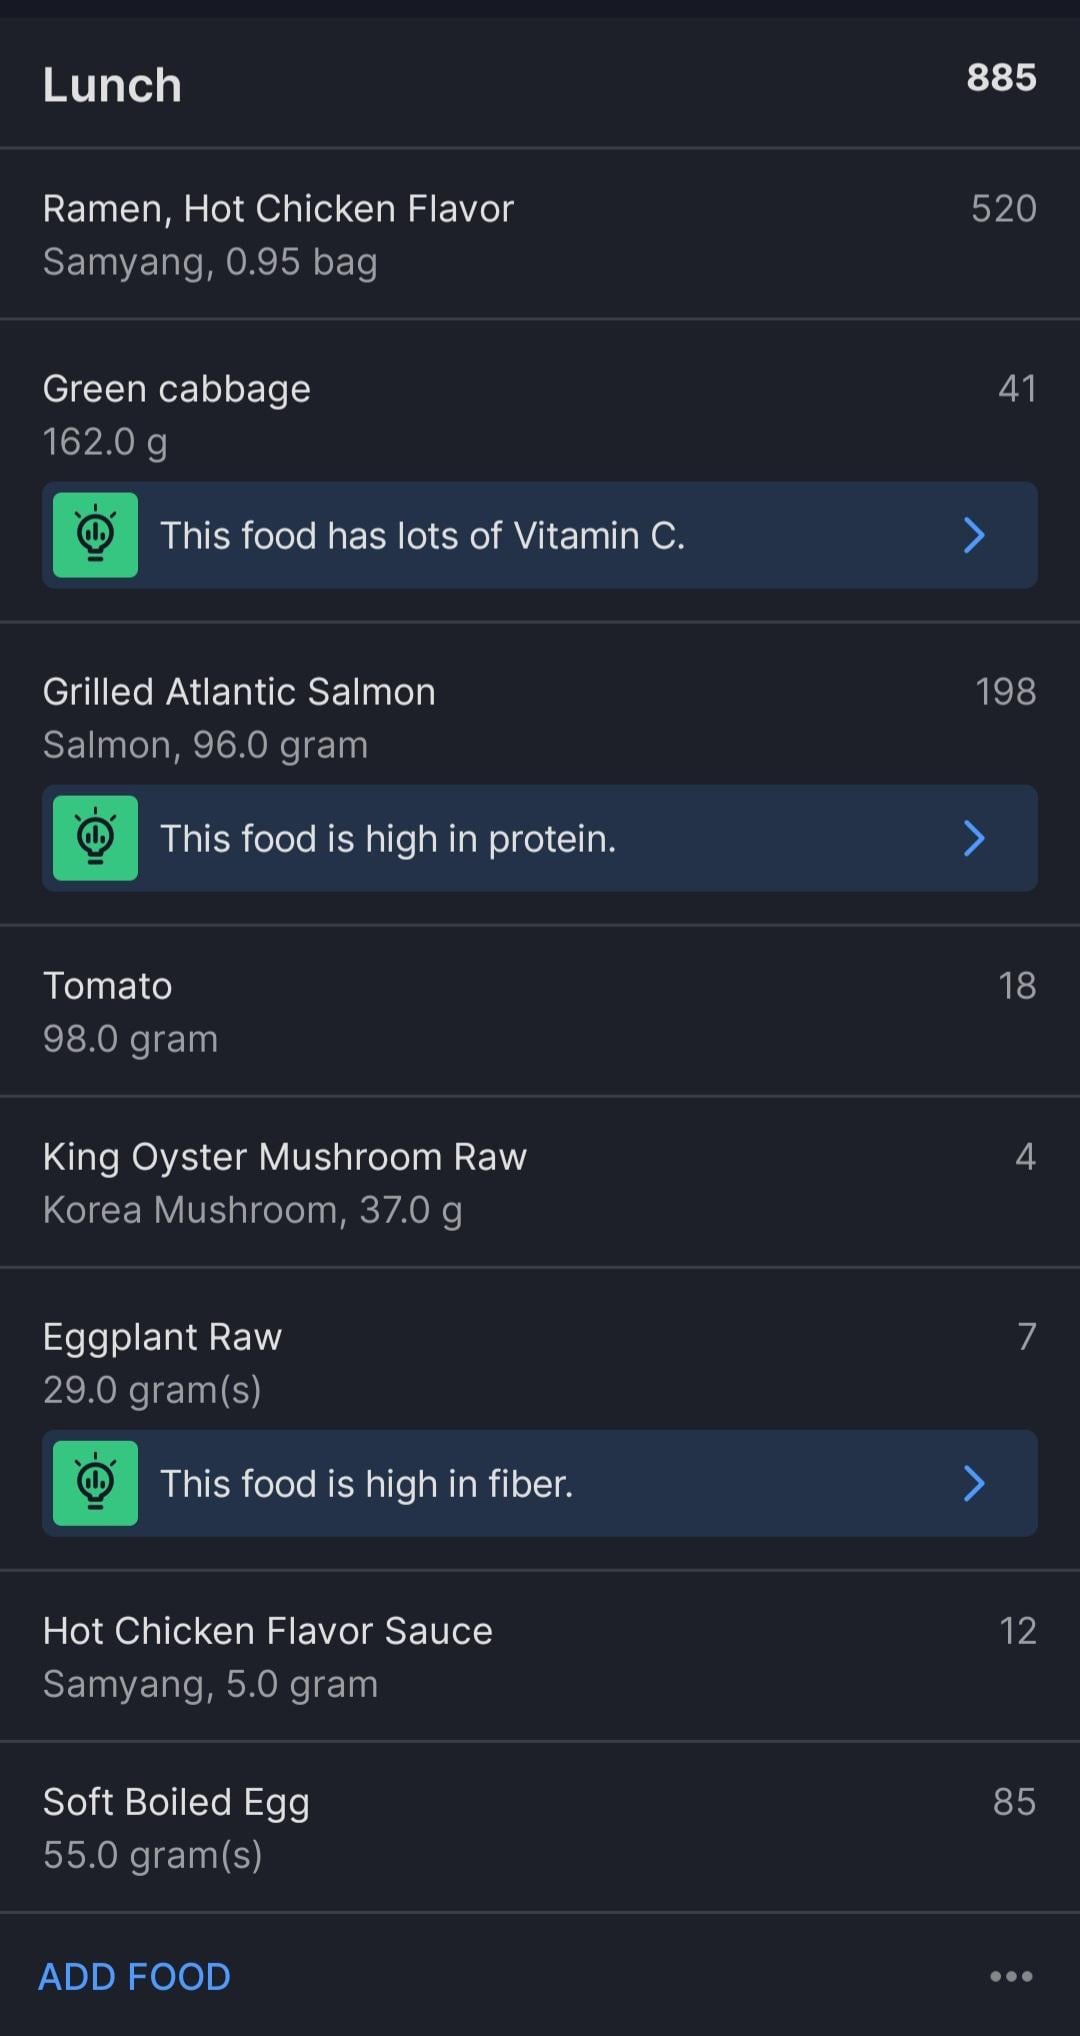Viewport: 1080px width, 2036px height.
Task: Select the Green cabbage food entry
Action: click(x=176, y=414)
